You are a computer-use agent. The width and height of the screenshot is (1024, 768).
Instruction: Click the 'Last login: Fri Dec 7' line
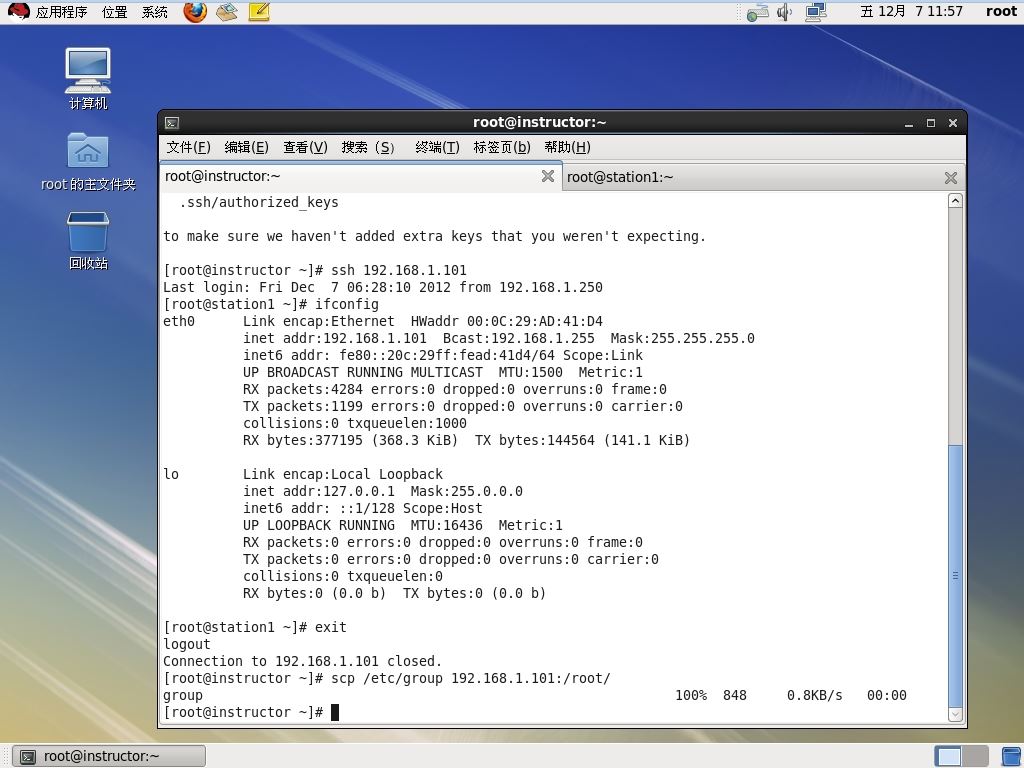coord(383,287)
